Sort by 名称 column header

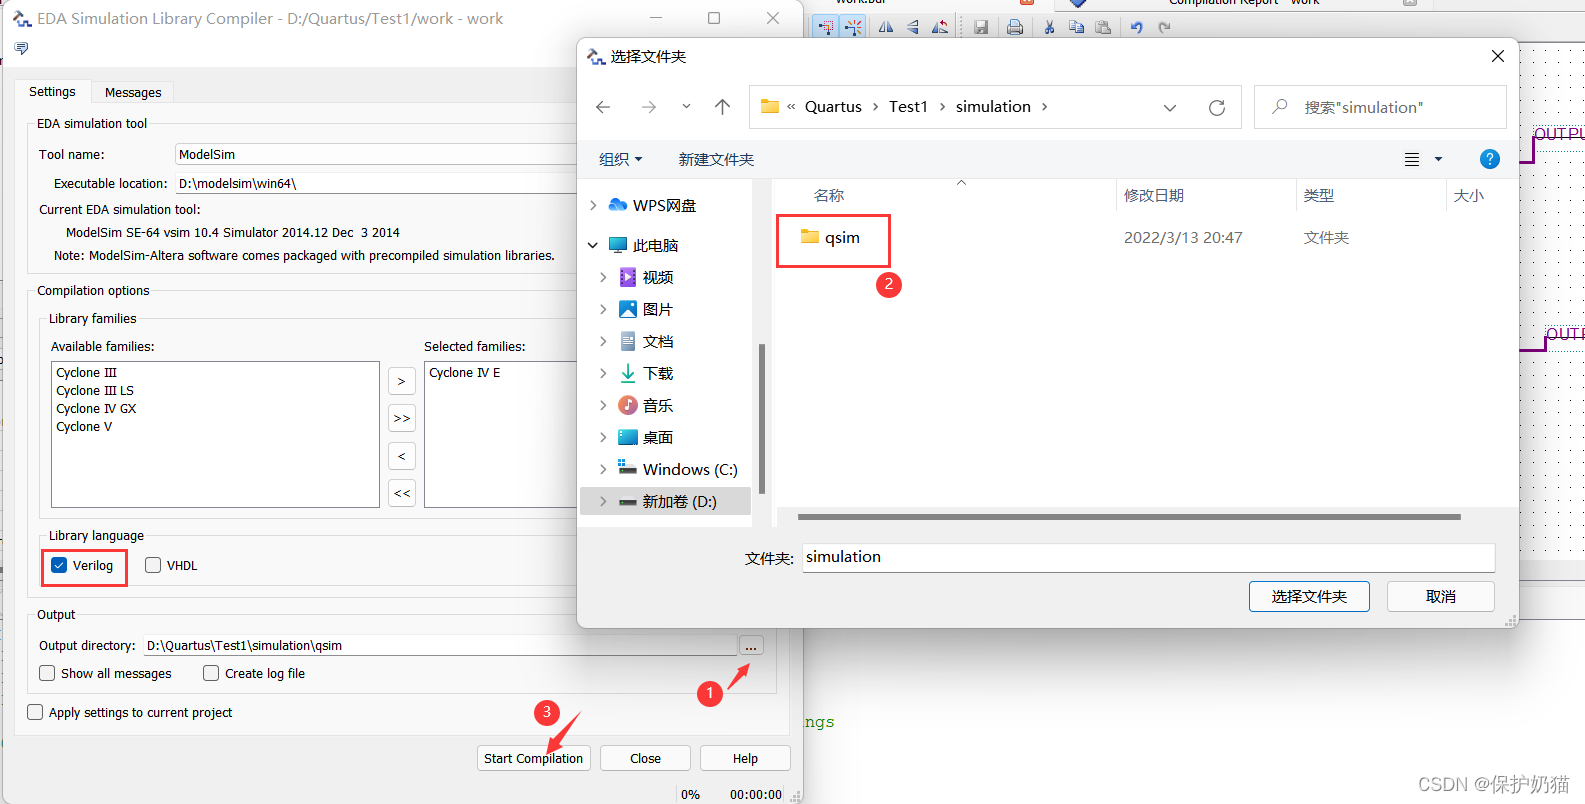point(828,195)
